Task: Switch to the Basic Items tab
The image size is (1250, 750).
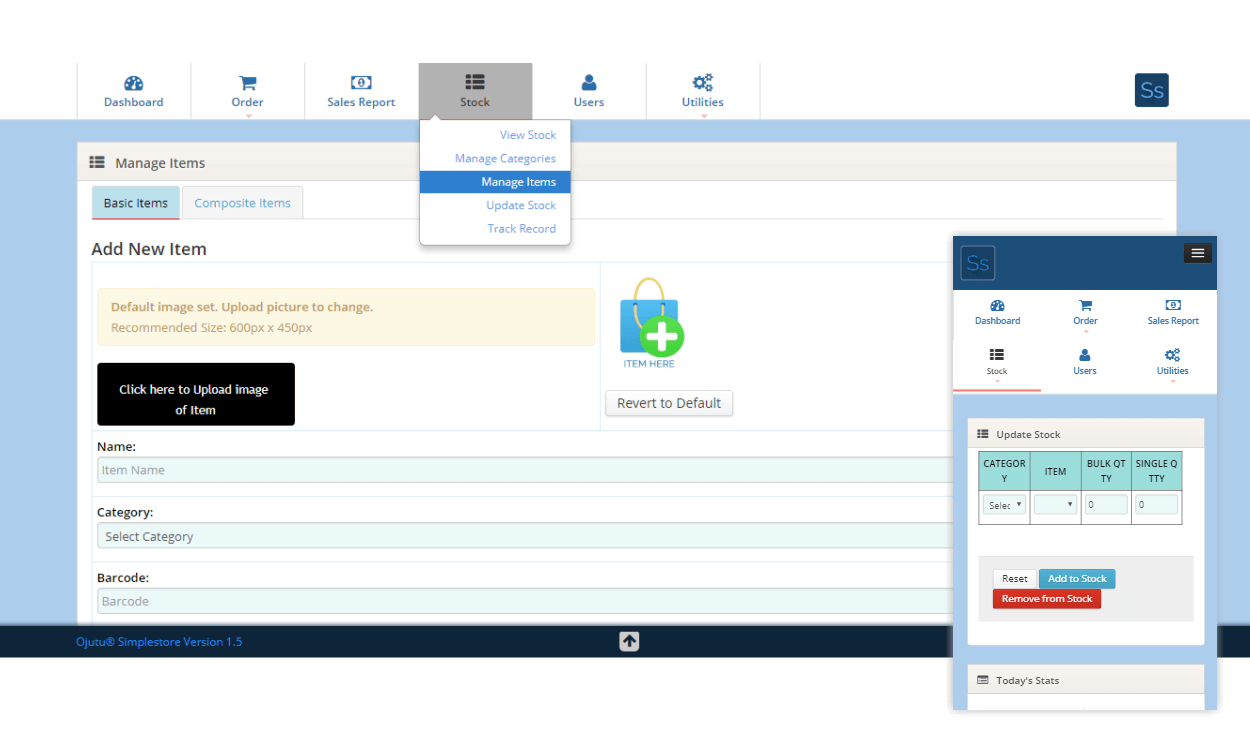Action: (x=136, y=203)
